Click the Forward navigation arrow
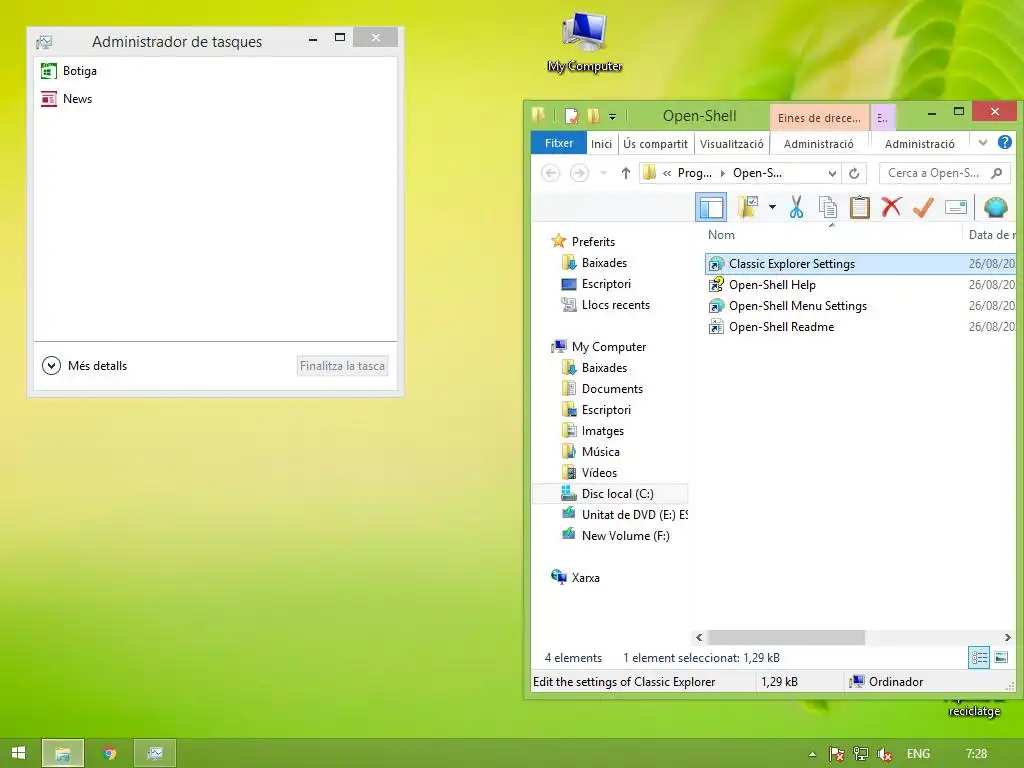Image resolution: width=1024 pixels, height=768 pixels. coord(579,173)
